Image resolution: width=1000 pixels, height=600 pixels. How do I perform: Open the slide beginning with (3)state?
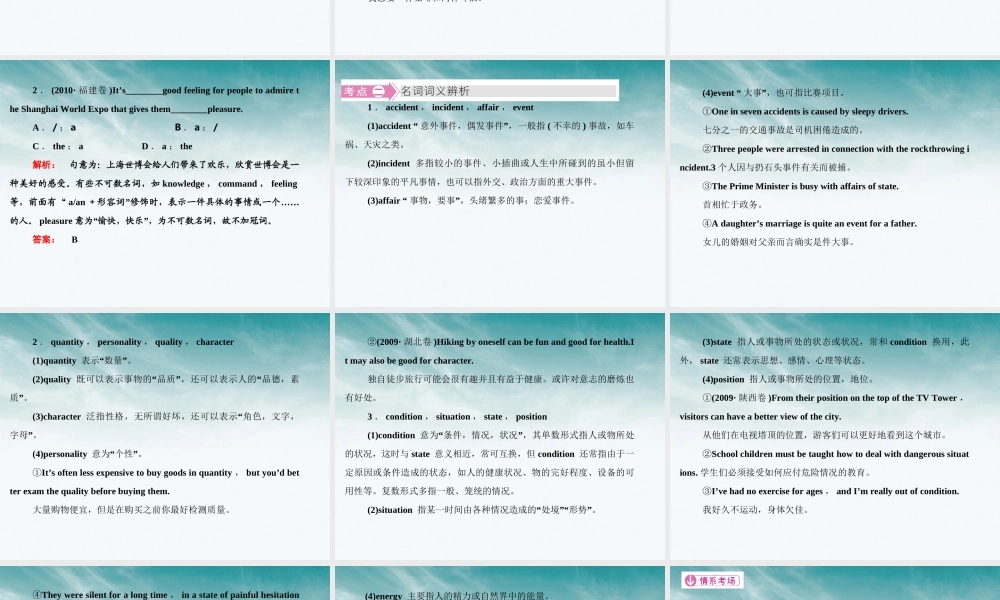point(835,436)
